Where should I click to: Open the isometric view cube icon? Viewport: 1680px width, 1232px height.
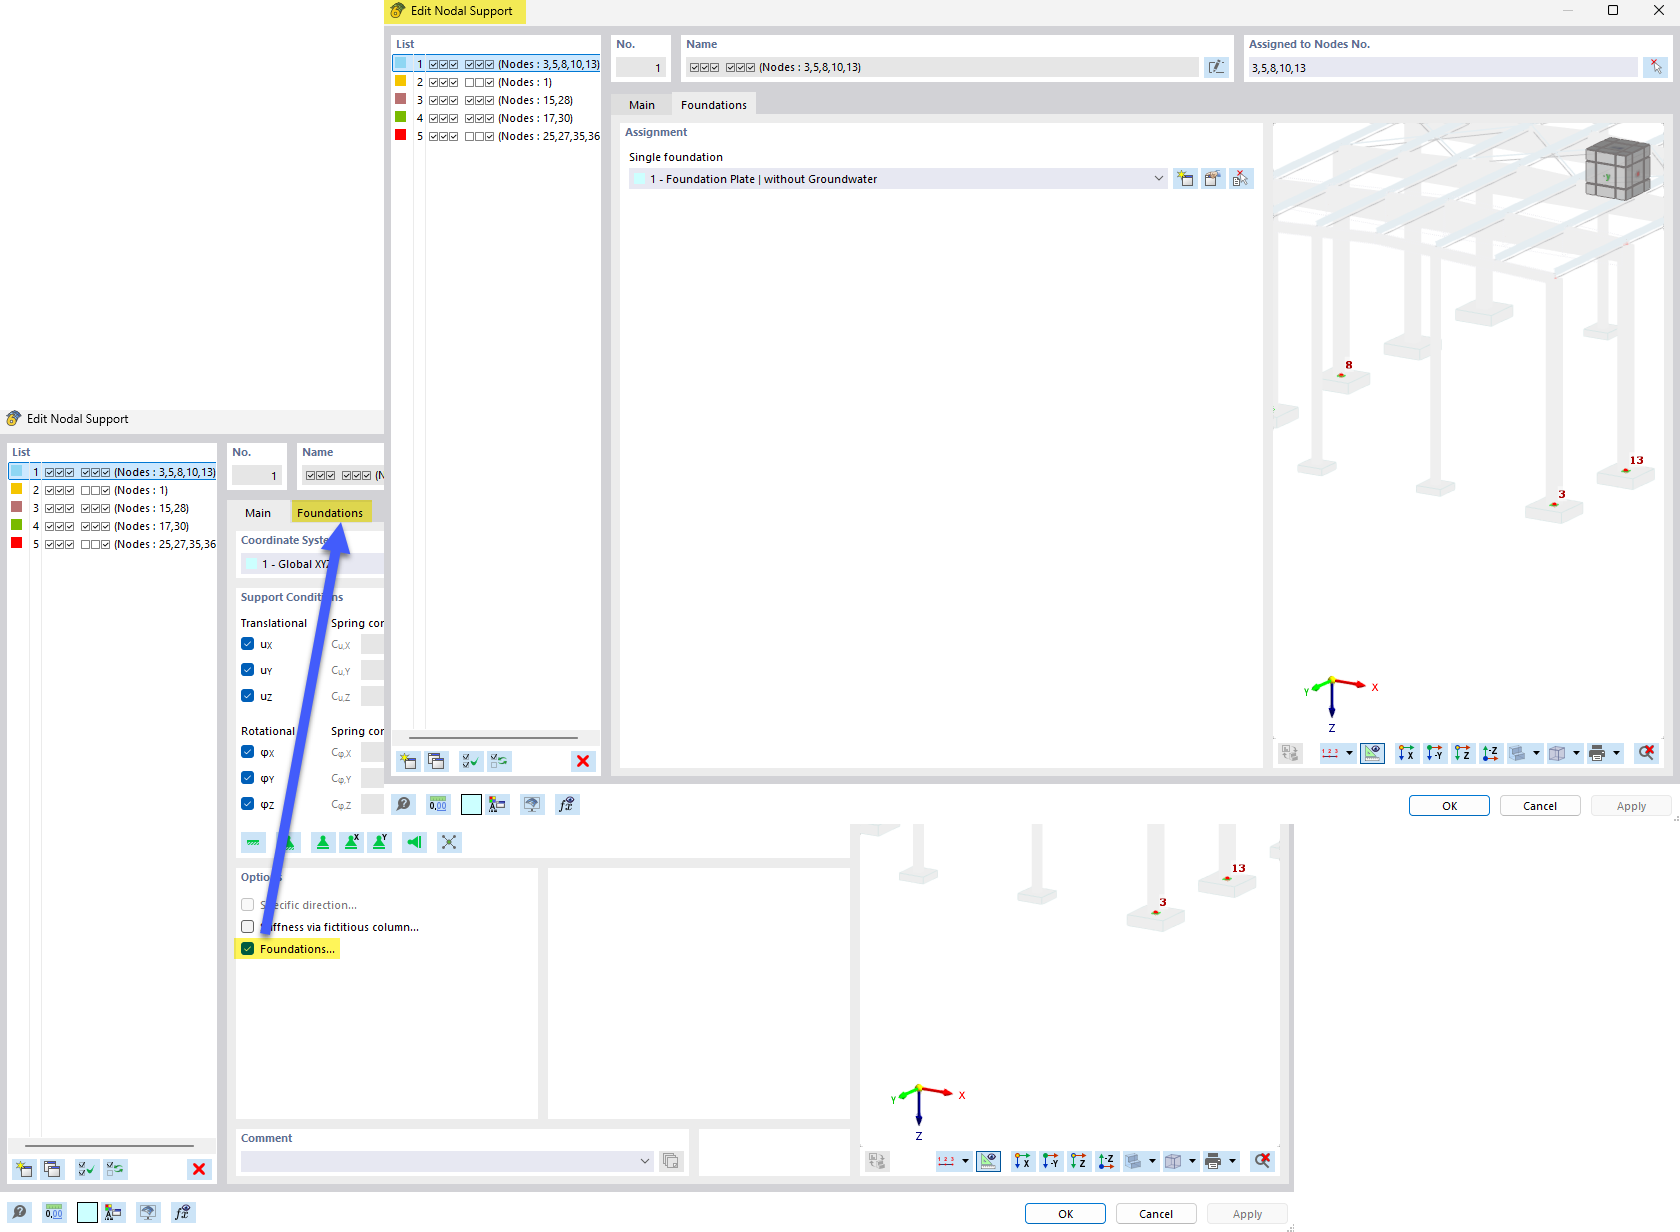click(x=1617, y=167)
